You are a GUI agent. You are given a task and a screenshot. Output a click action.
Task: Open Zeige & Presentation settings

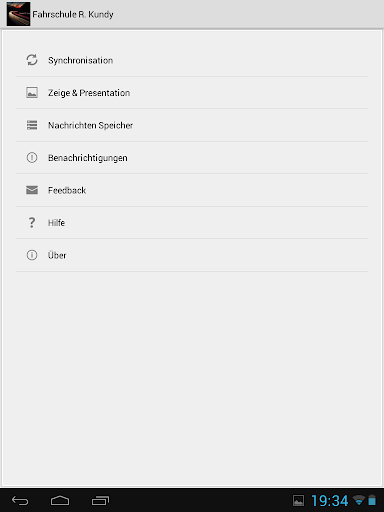coord(192,93)
